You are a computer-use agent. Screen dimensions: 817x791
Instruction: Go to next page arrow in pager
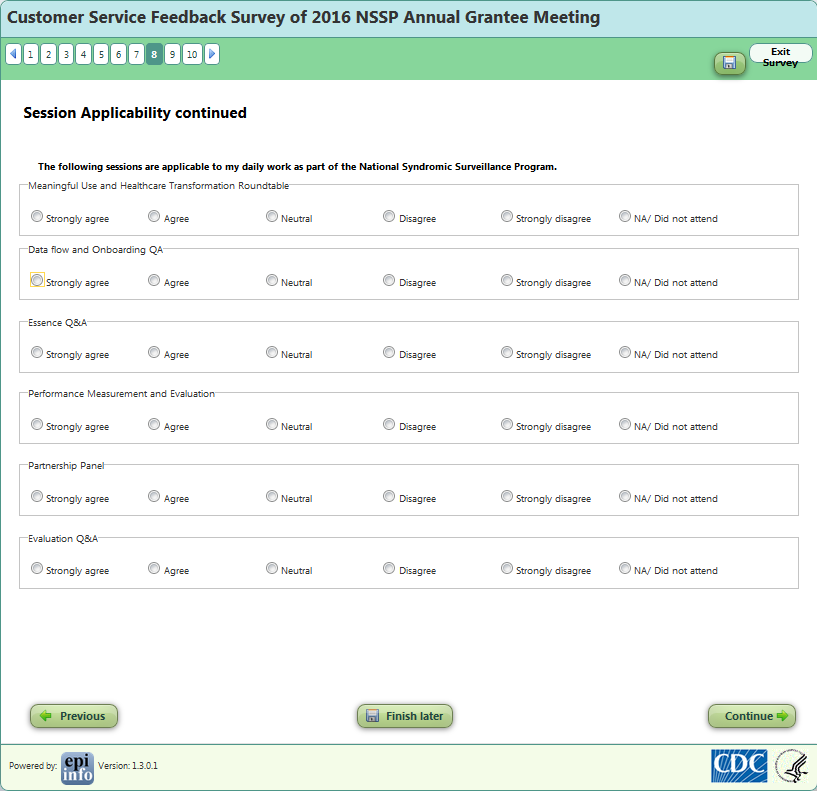212,54
